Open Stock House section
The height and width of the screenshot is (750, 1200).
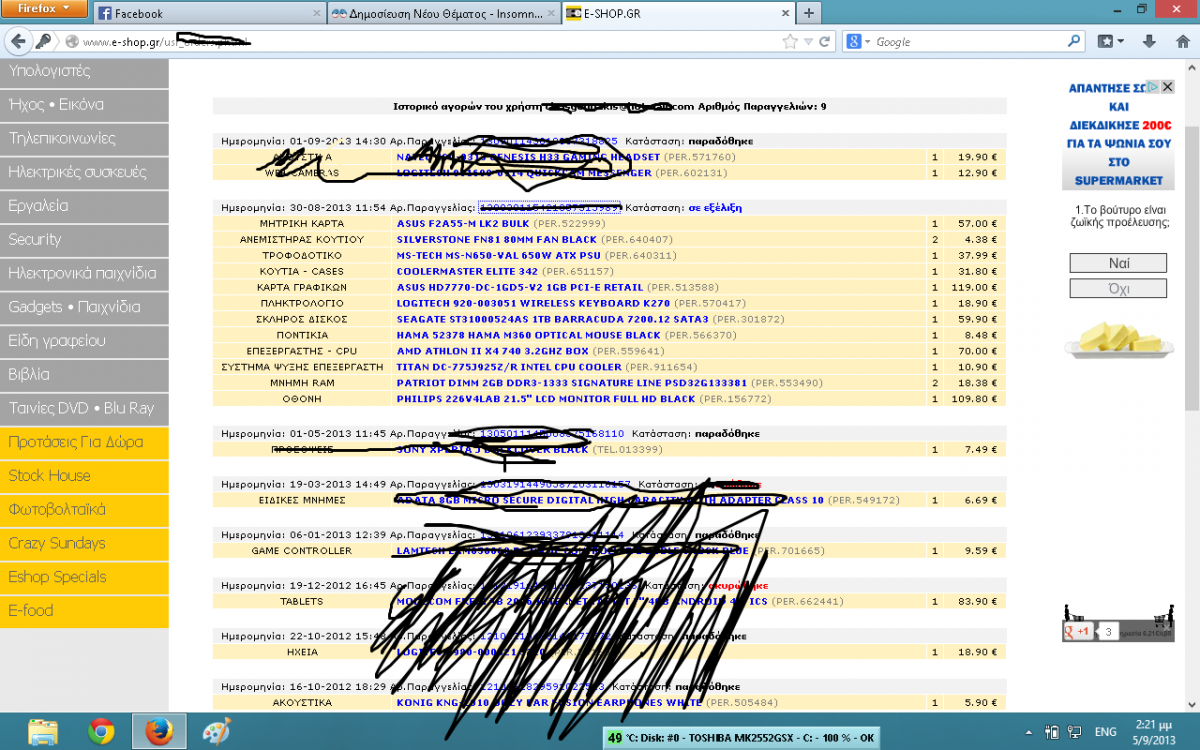84,476
